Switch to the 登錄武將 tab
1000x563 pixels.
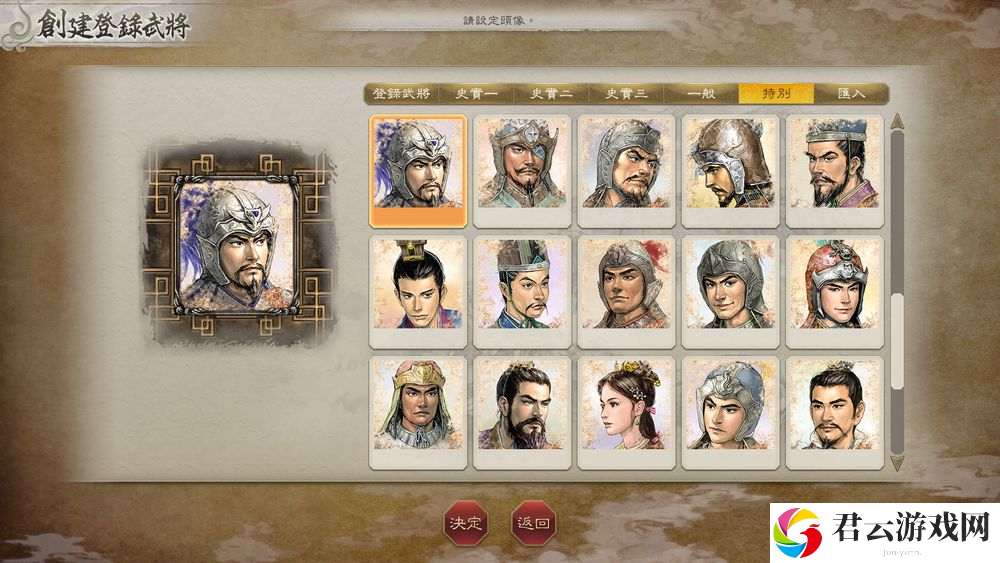[x=401, y=94]
